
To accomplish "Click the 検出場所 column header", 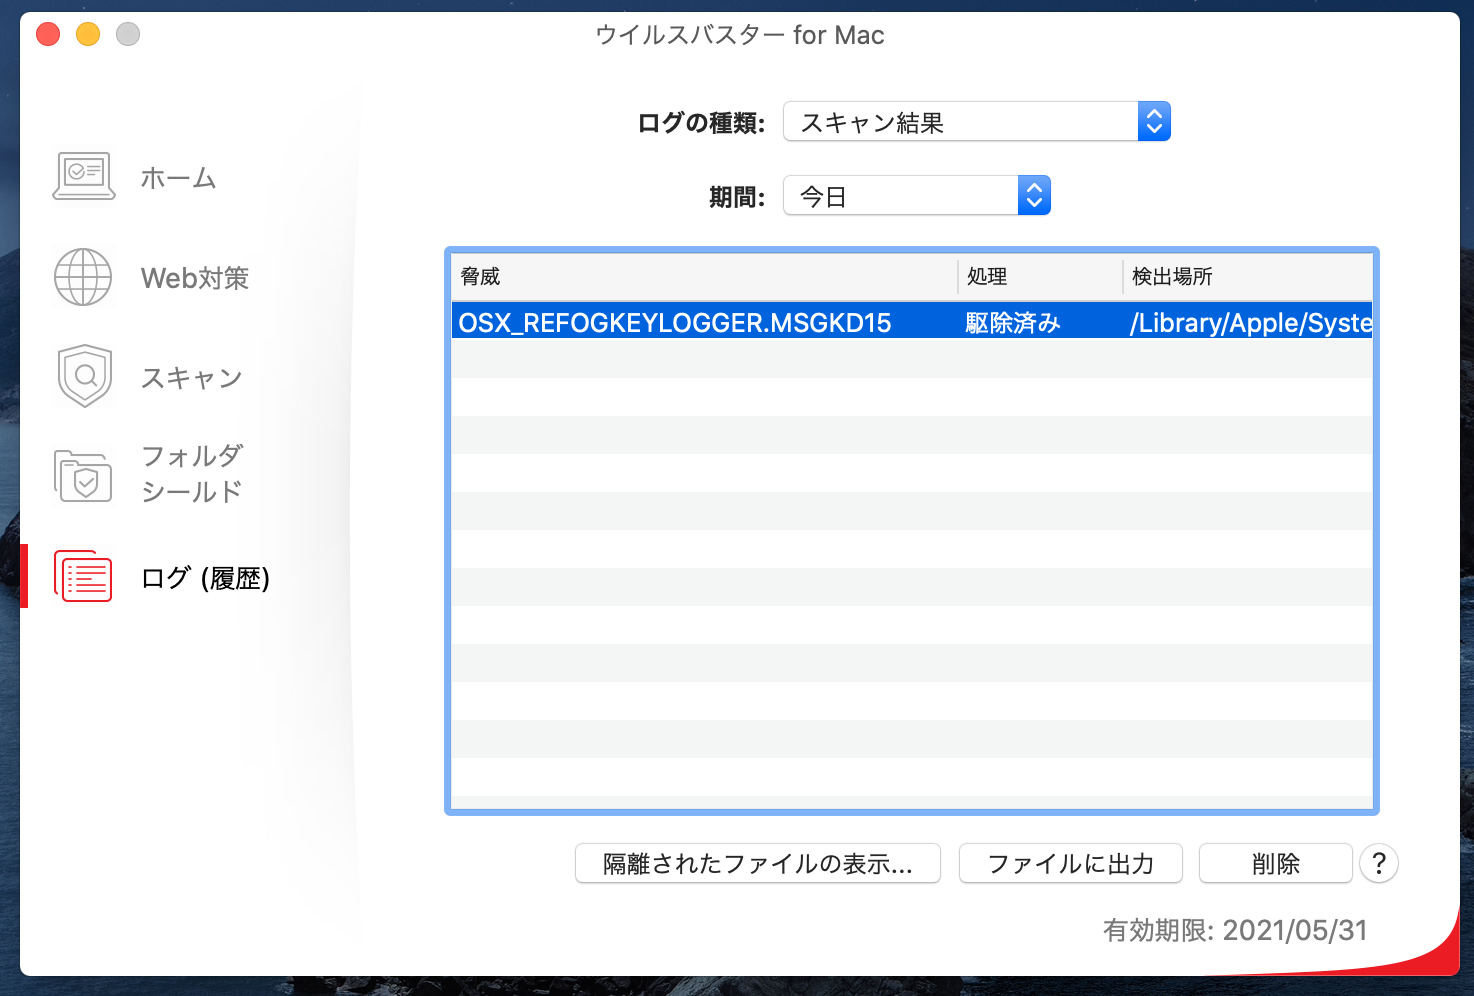I will (x=1245, y=277).
